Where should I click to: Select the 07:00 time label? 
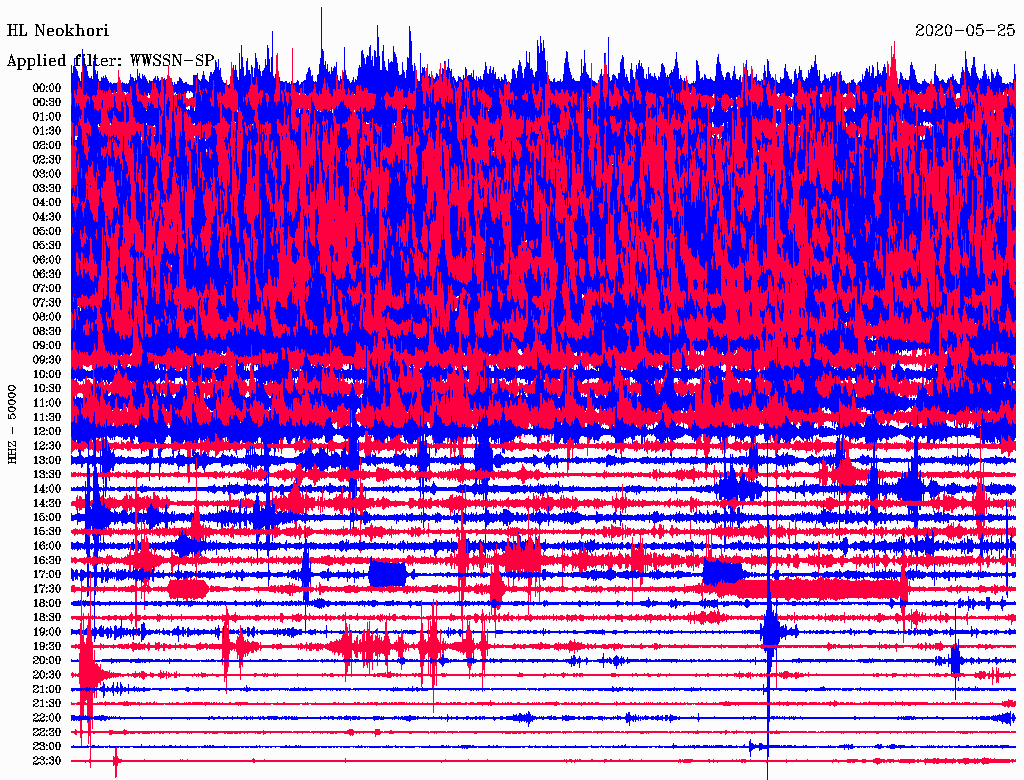(47, 288)
